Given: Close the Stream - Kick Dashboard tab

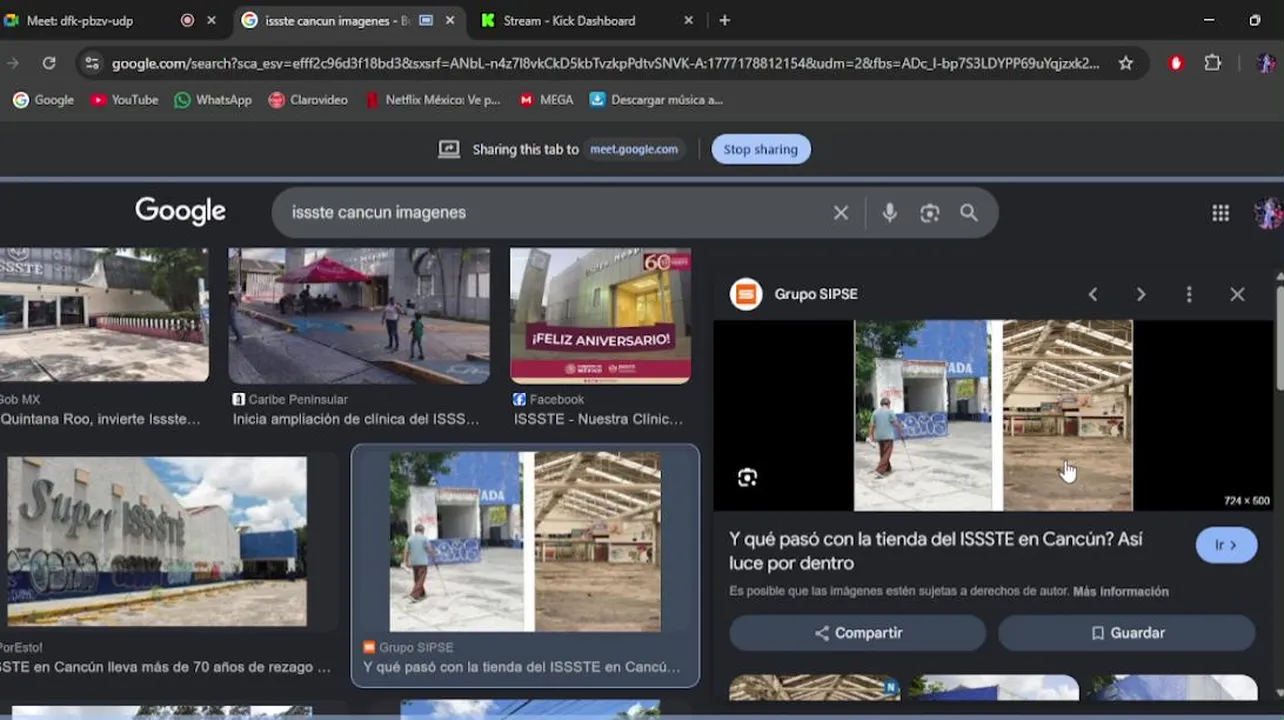Looking at the screenshot, I should tap(688, 20).
